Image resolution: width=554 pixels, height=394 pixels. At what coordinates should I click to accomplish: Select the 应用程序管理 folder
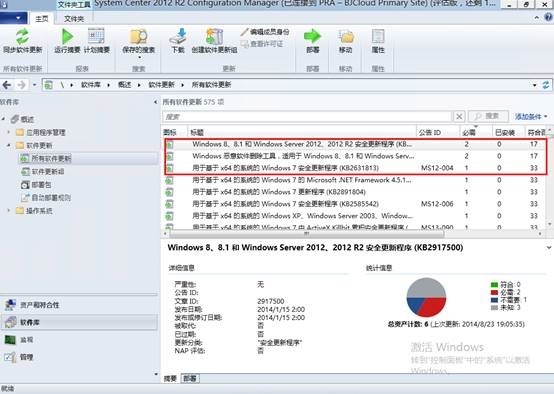tap(46, 132)
